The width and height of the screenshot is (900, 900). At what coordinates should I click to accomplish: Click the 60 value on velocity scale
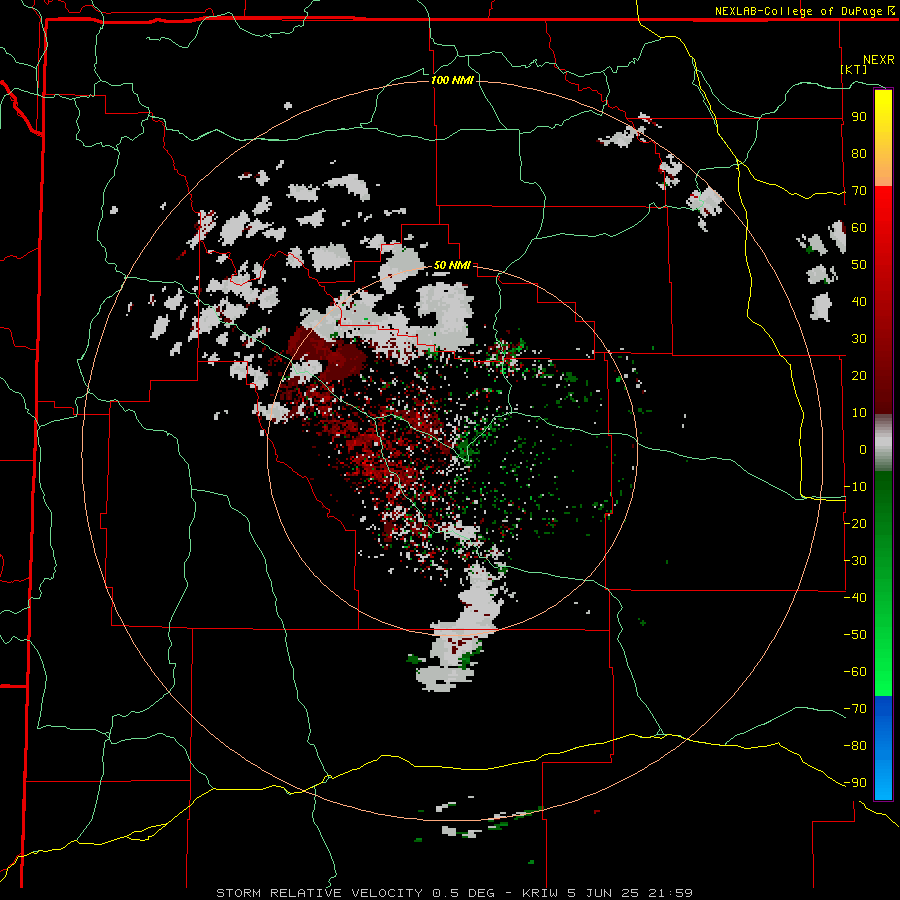pyautogui.click(x=859, y=227)
